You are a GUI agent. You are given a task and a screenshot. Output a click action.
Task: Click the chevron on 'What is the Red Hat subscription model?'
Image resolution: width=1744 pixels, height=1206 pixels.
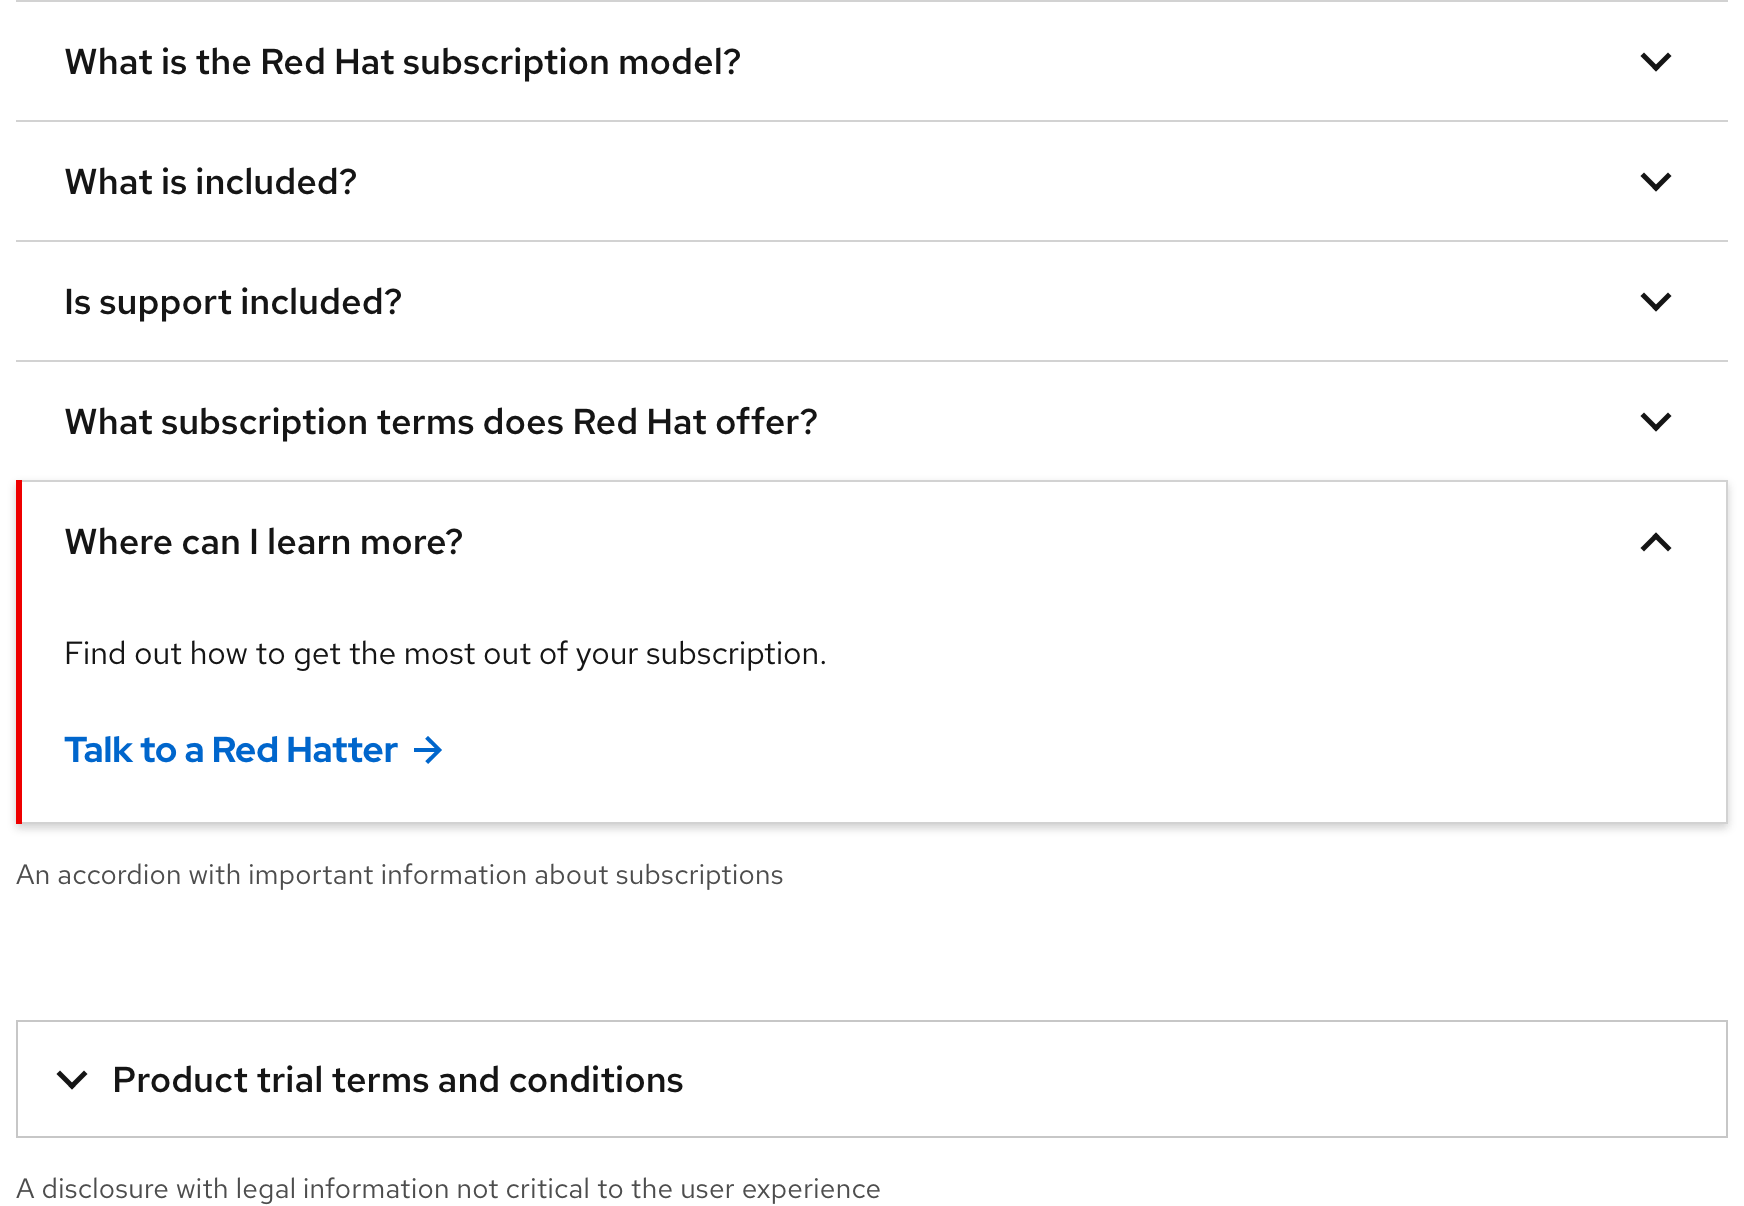pyautogui.click(x=1654, y=62)
